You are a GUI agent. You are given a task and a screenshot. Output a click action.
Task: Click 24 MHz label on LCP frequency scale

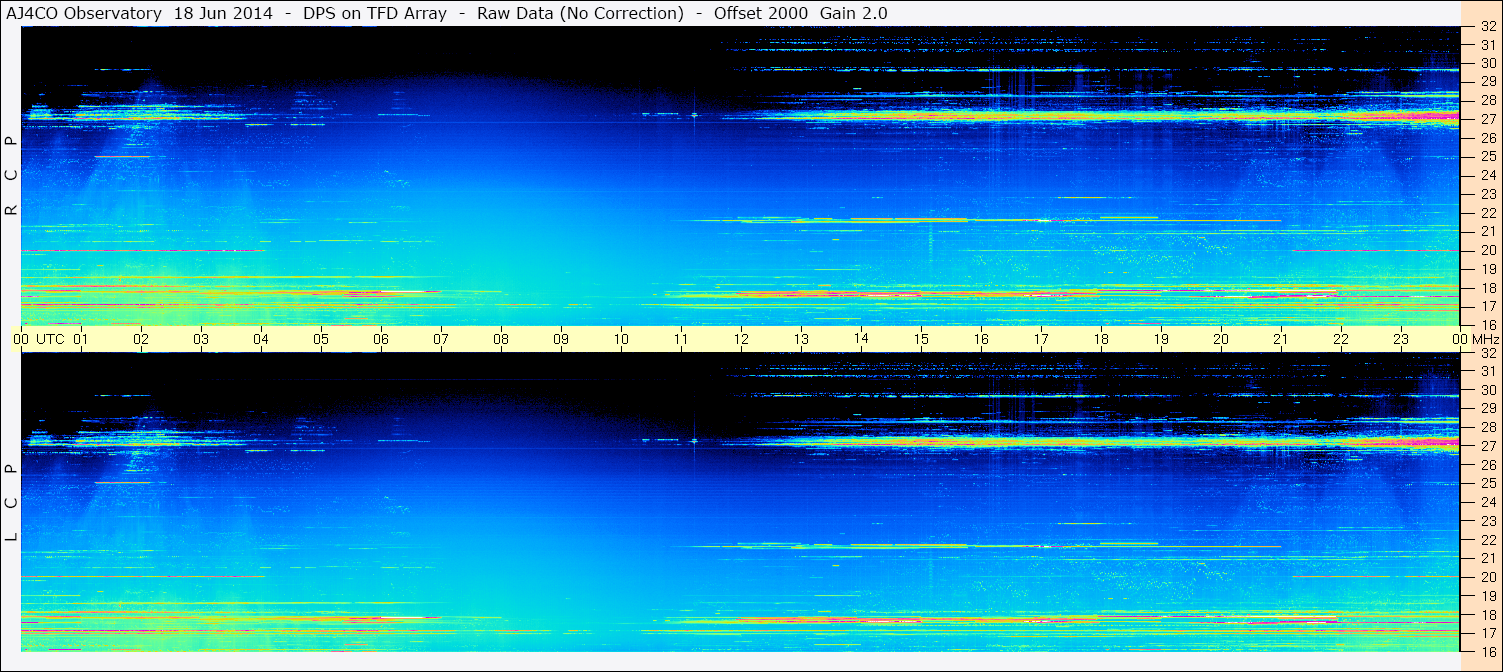coord(1487,502)
